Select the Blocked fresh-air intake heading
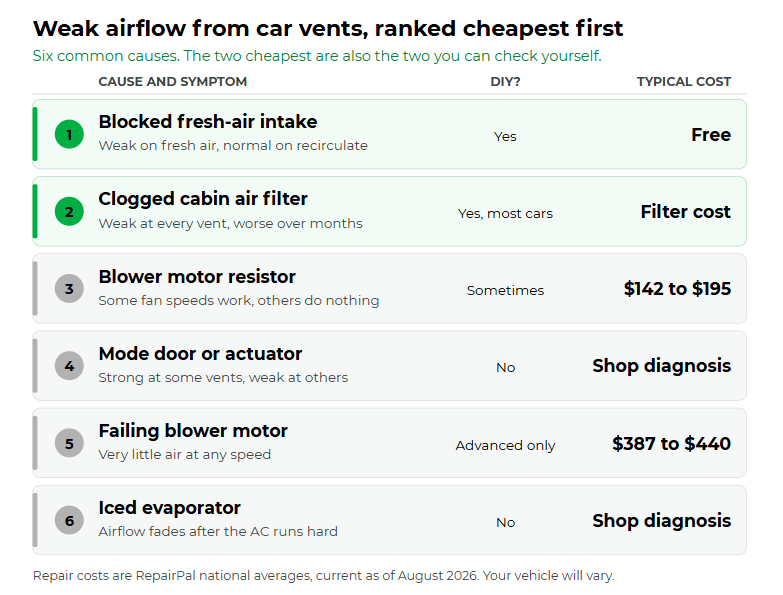This screenshot has width=783, height=595. 208,122
